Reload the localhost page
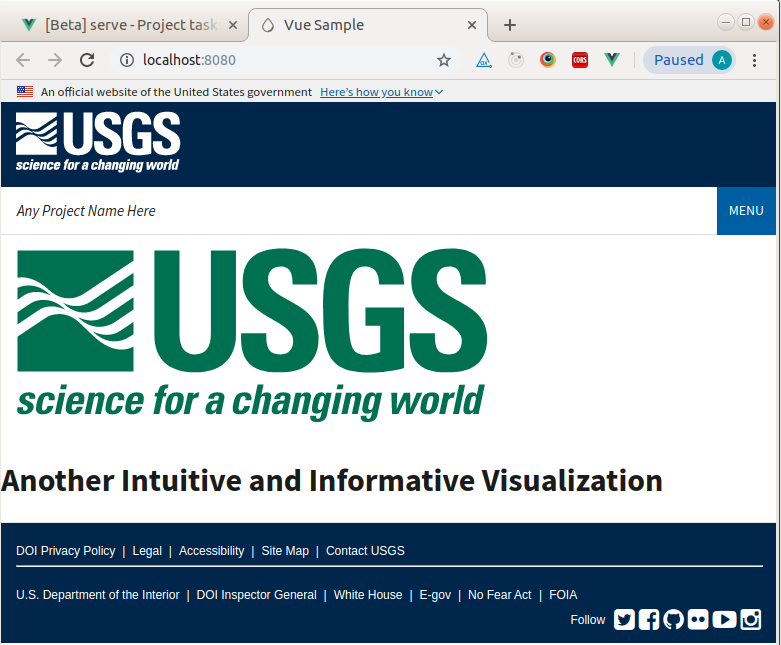This screenshot has width=781, height=645. (87, 60)
